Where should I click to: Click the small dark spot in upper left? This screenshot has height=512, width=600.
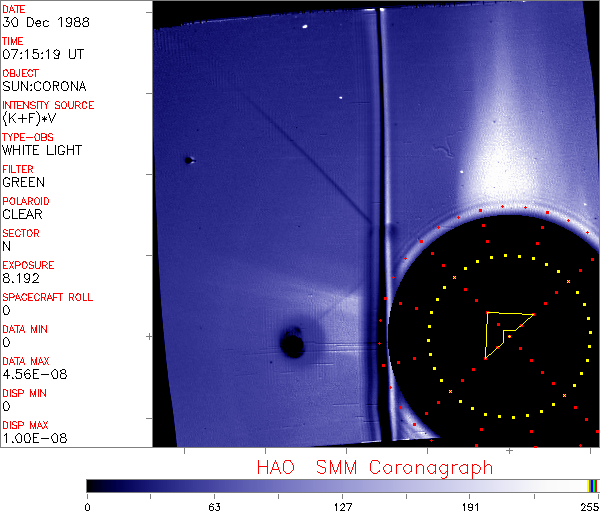click(x=188, y=160)
